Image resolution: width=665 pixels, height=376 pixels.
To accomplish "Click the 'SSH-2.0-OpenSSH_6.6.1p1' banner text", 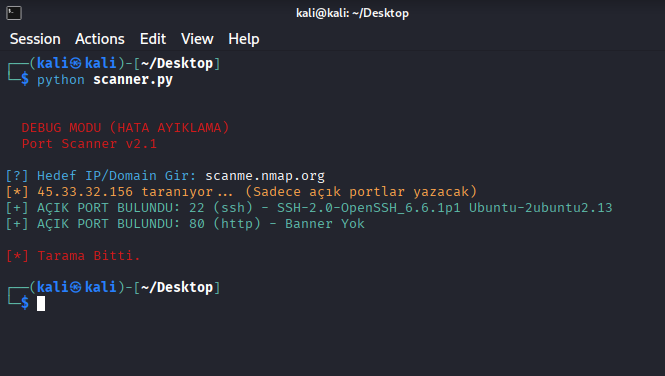I will (x=369, y=208).
